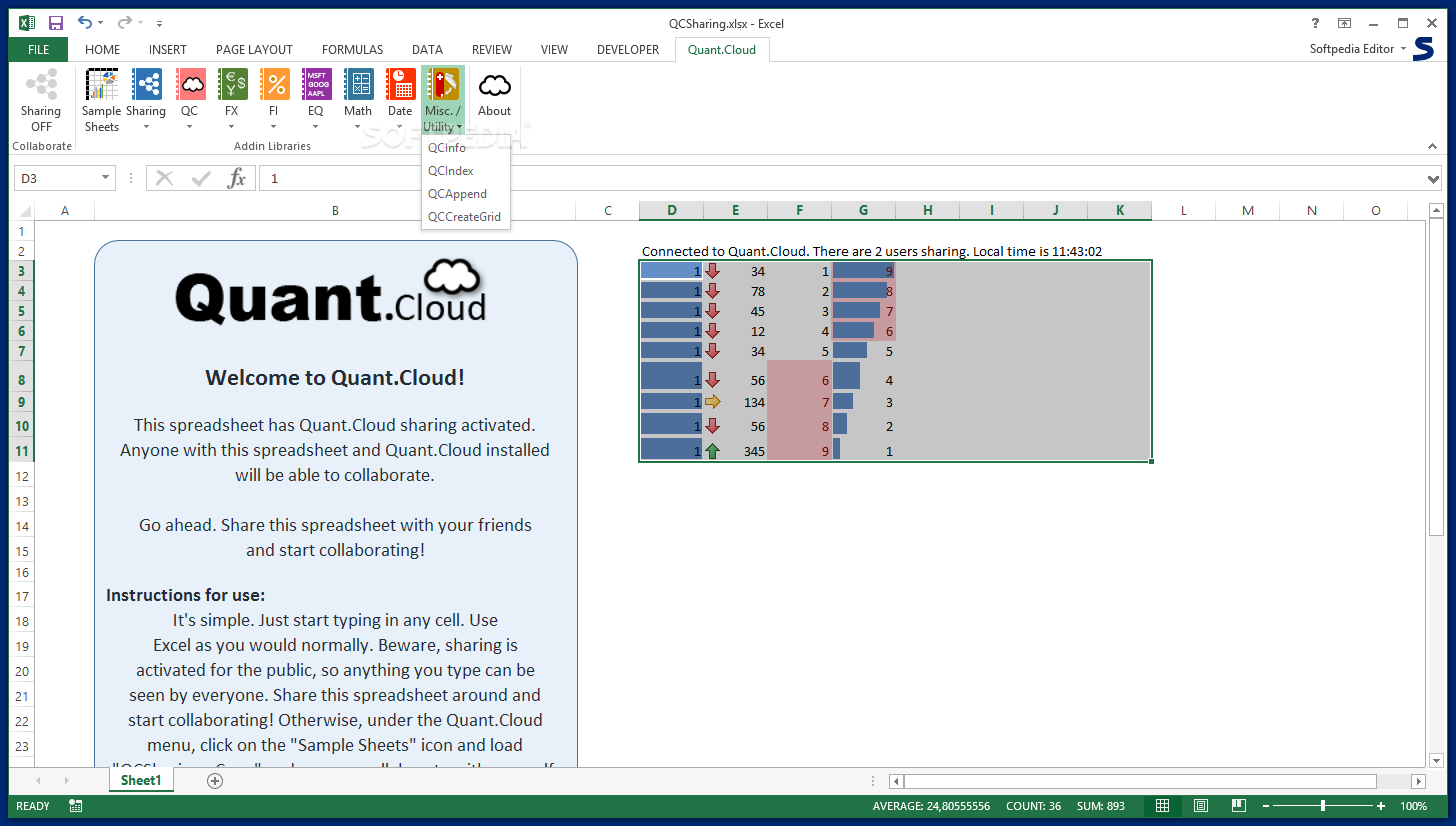This screenshot has height=826, width=1456.
Task: Click the sheet navigation previous arrow
Action: tap(38, 780)
